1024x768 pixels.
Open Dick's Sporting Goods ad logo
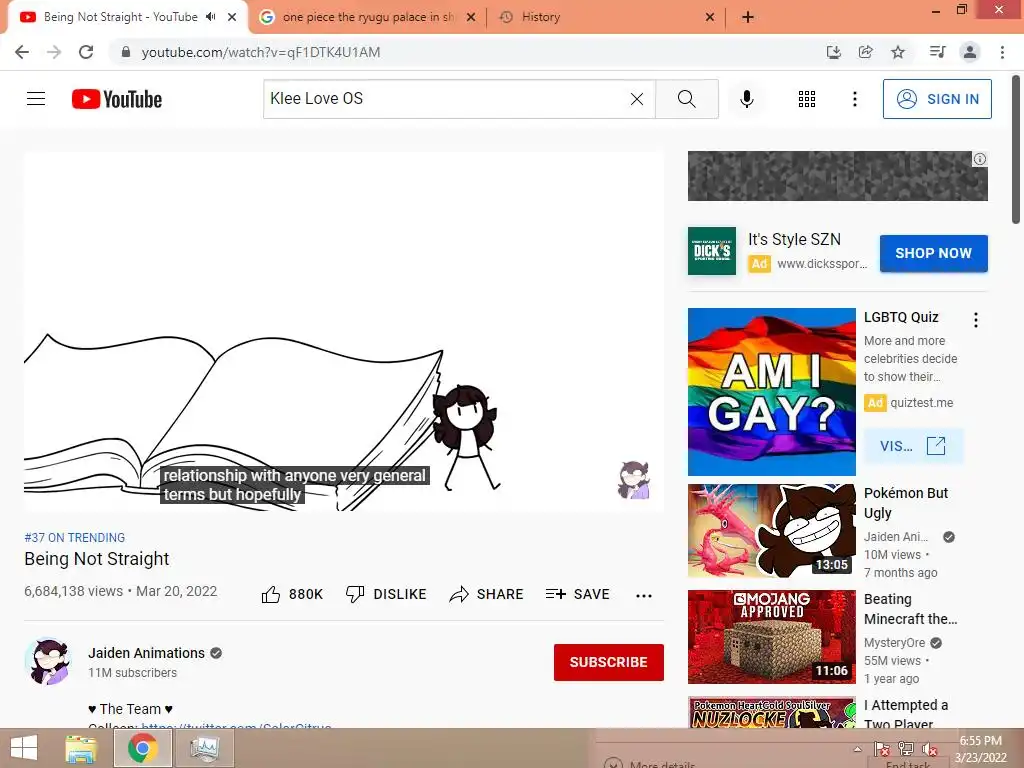(712, 251)
